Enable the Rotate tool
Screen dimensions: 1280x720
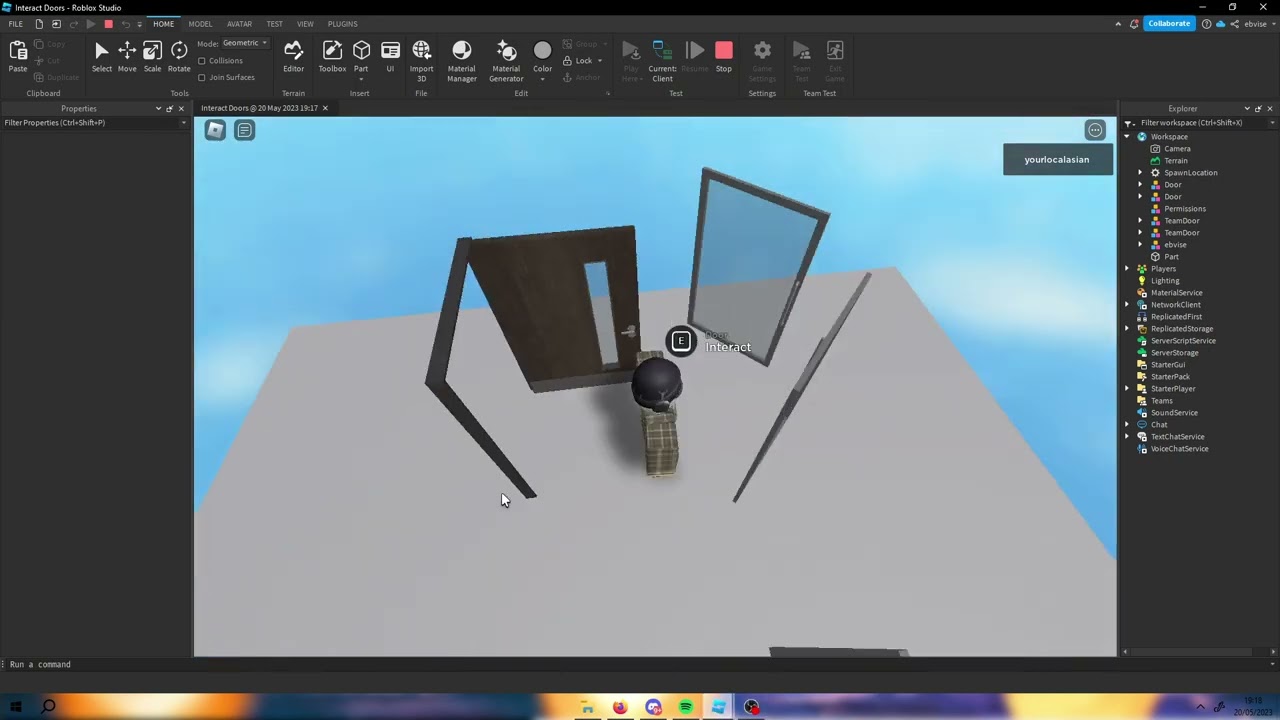pyautogui.click(x=179, y=56)
